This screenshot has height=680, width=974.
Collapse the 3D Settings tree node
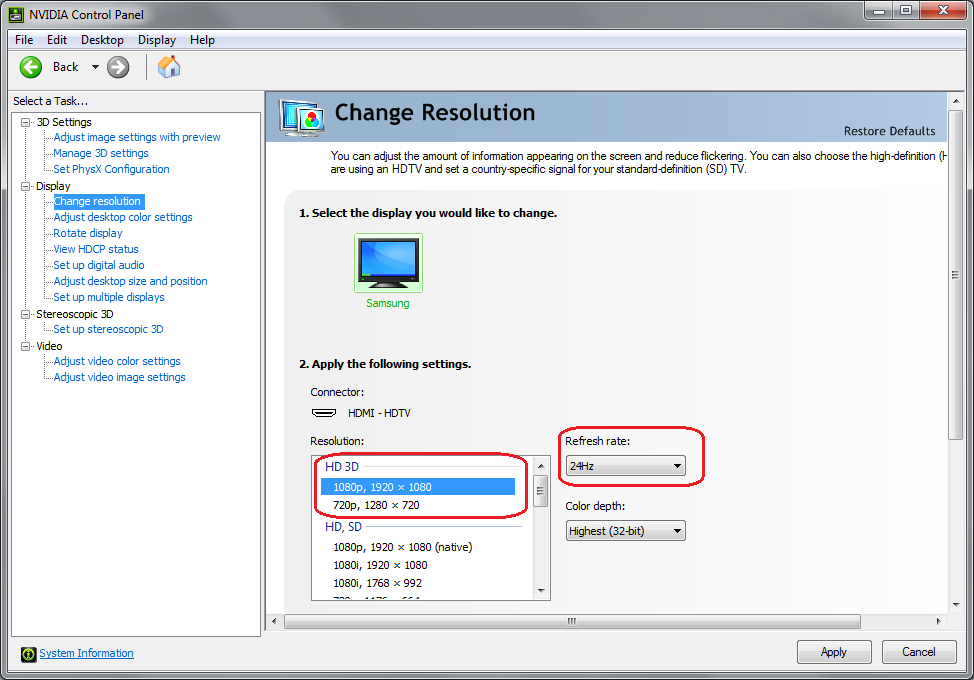[27, 122]
